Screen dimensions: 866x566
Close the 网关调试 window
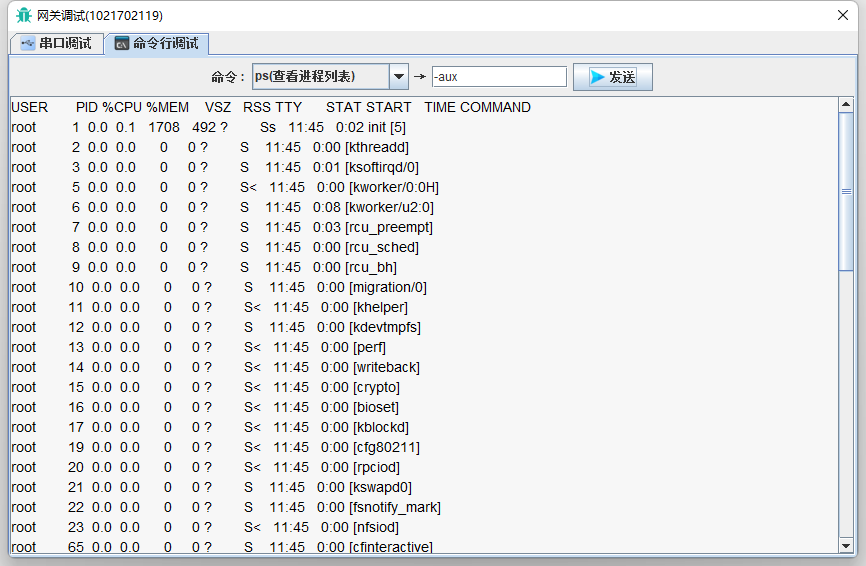pos(843,15)
